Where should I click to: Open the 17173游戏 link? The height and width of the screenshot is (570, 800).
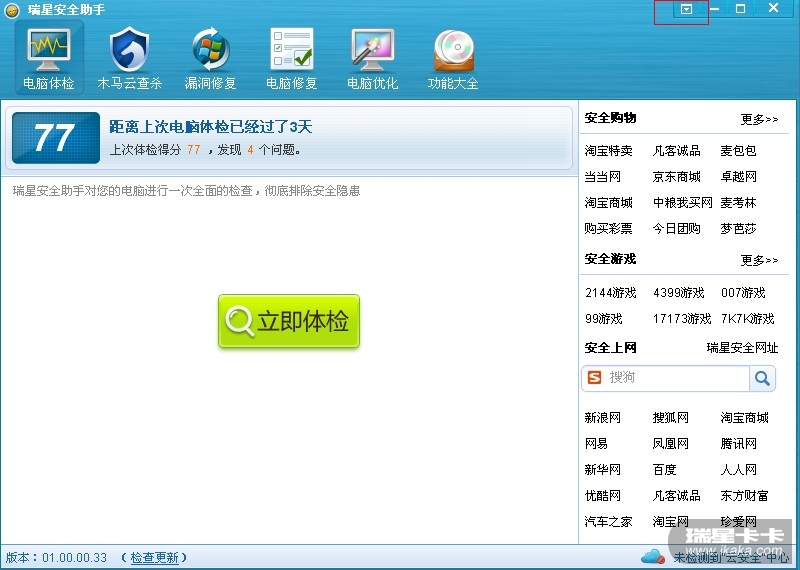[x=682, y=319]
